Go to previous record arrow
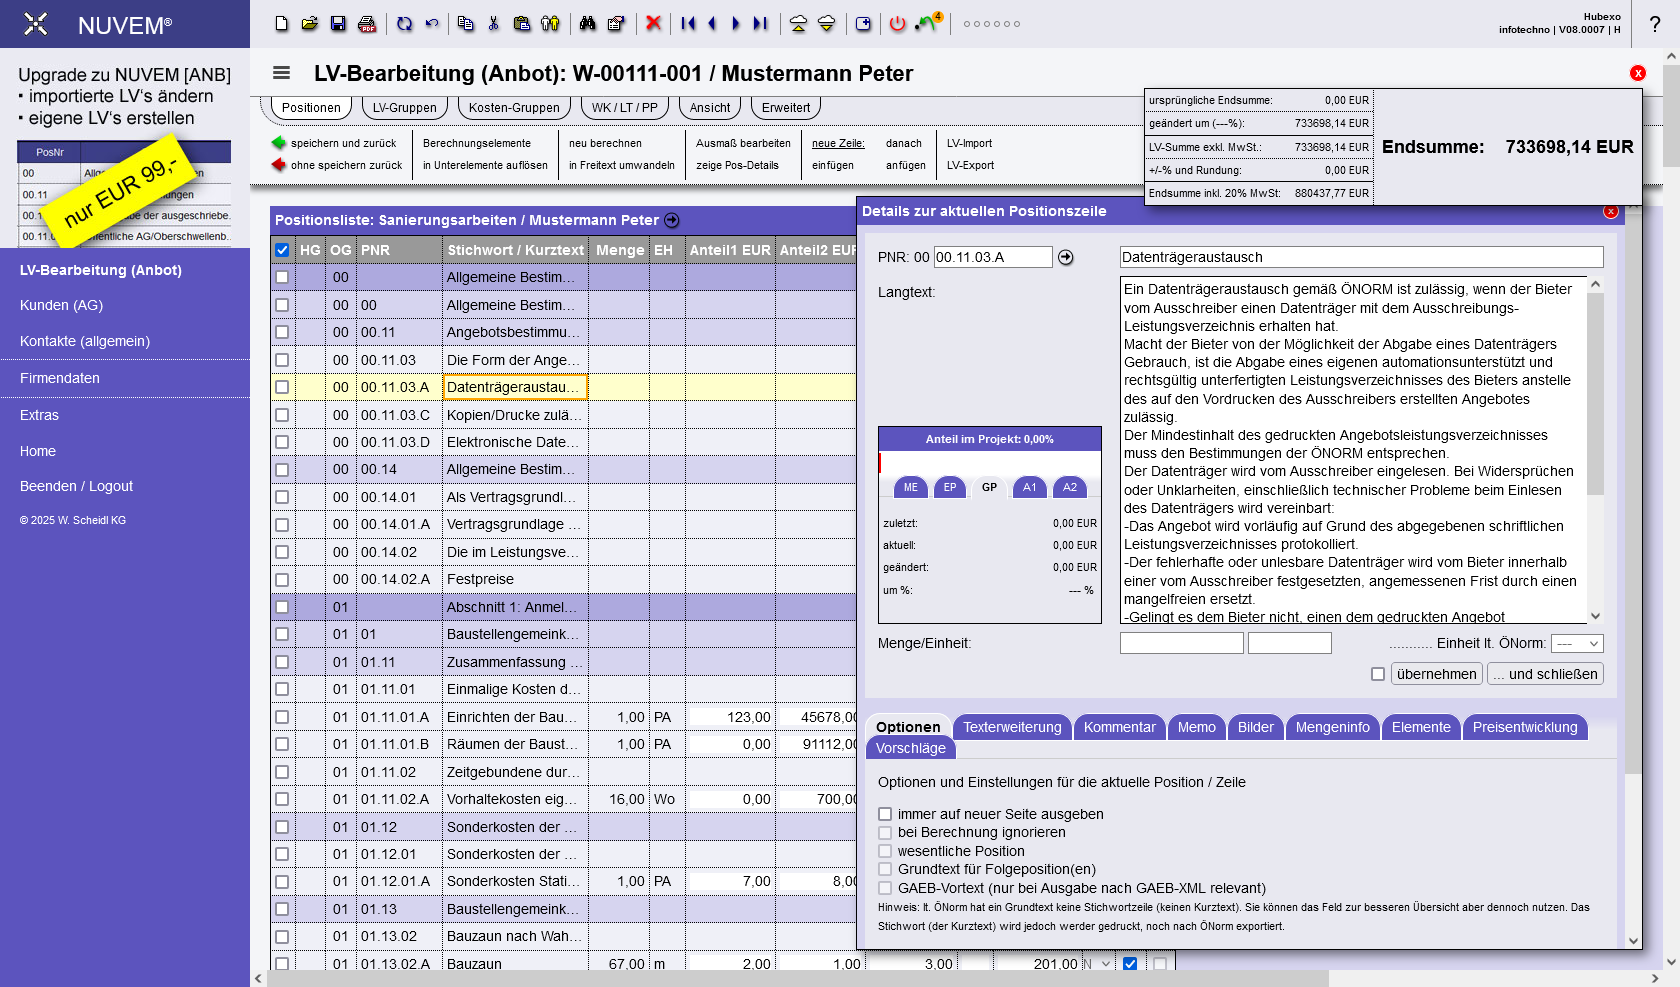Viewport: 1680px width, 987px height. click(x=712, y=23)
